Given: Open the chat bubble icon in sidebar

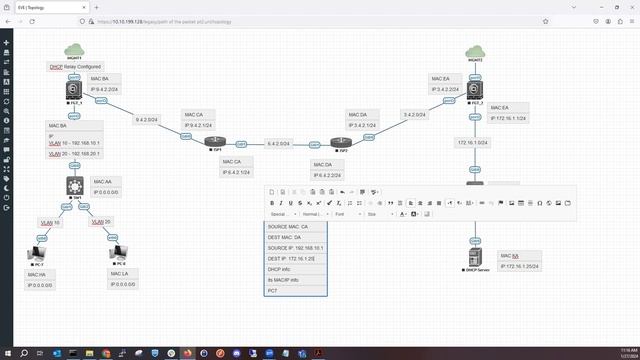Looking at the screenshot, I should [6, 150].
